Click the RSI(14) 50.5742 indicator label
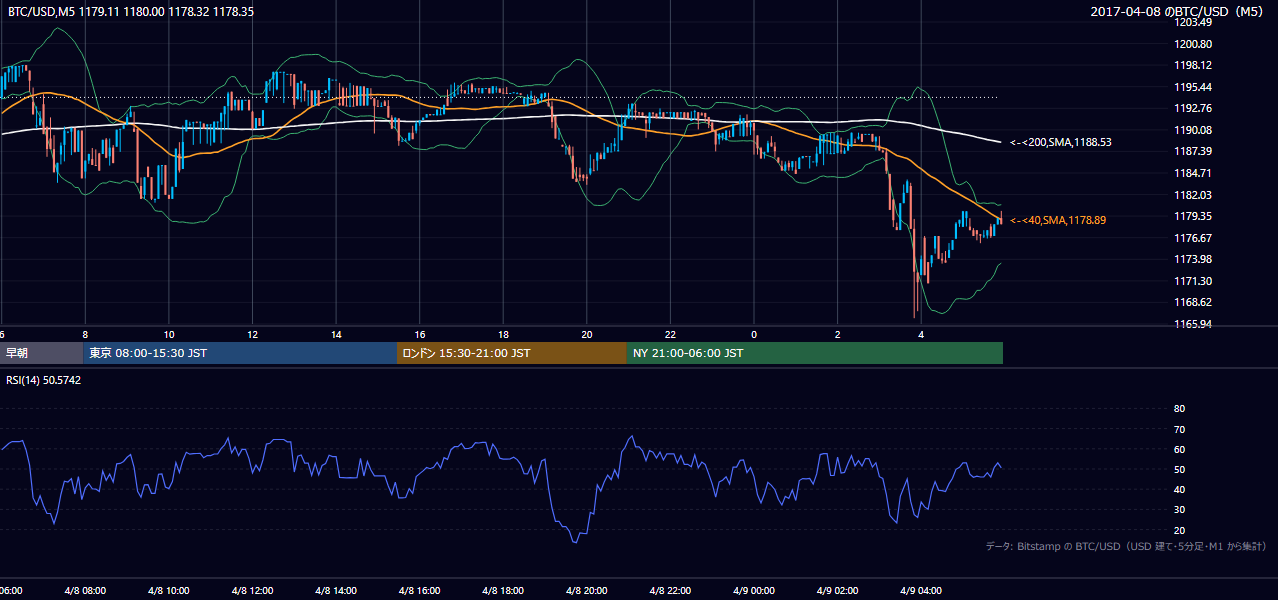Image resolution: width=1278 pixels, height=600 pixels. 44,381
